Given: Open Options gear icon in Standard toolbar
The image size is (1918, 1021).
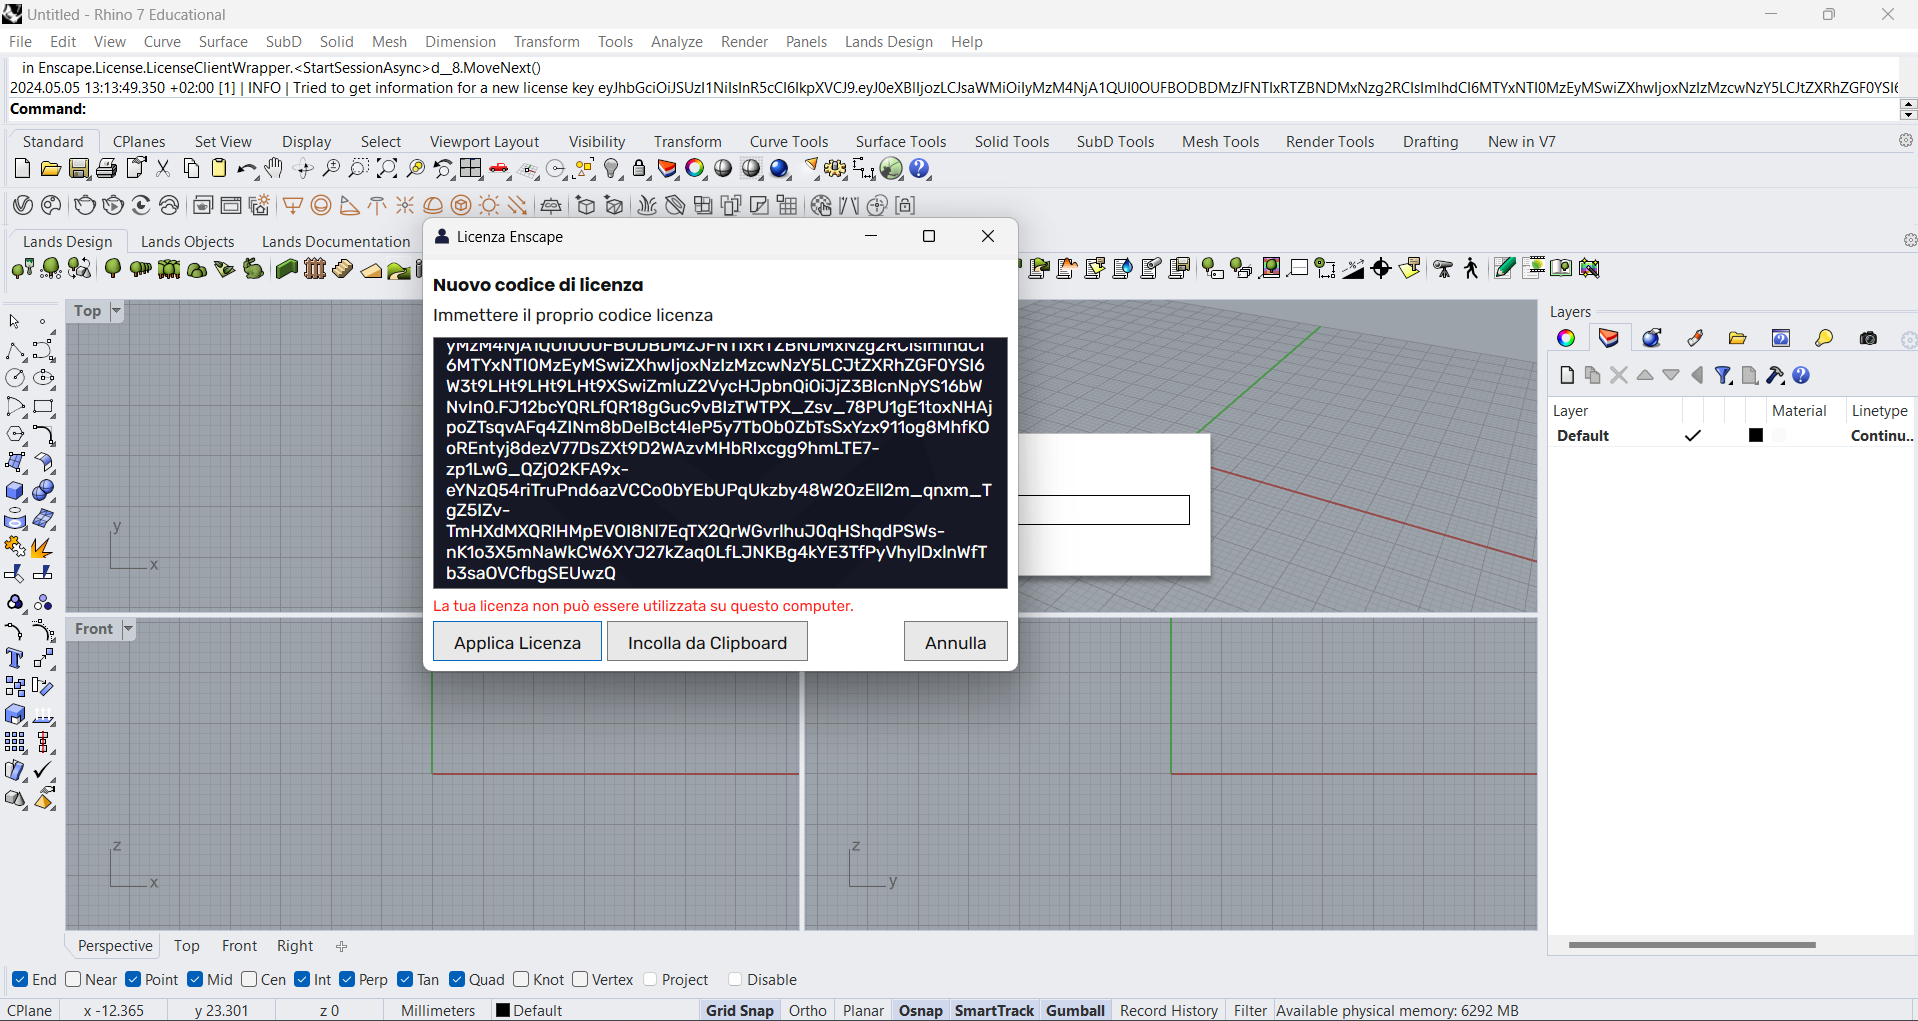Looking at the screenshot, I should click(x=836, y=169).
